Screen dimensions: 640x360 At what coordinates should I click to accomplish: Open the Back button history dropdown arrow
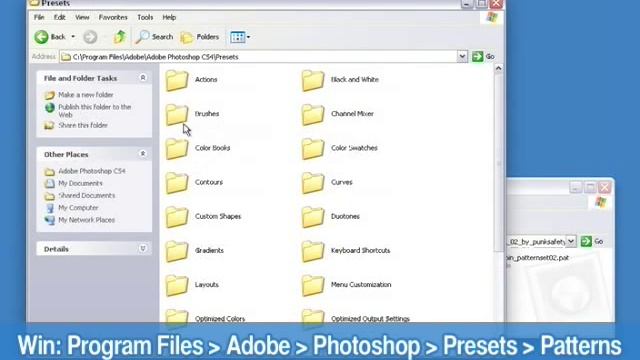[x=73, y=37]
